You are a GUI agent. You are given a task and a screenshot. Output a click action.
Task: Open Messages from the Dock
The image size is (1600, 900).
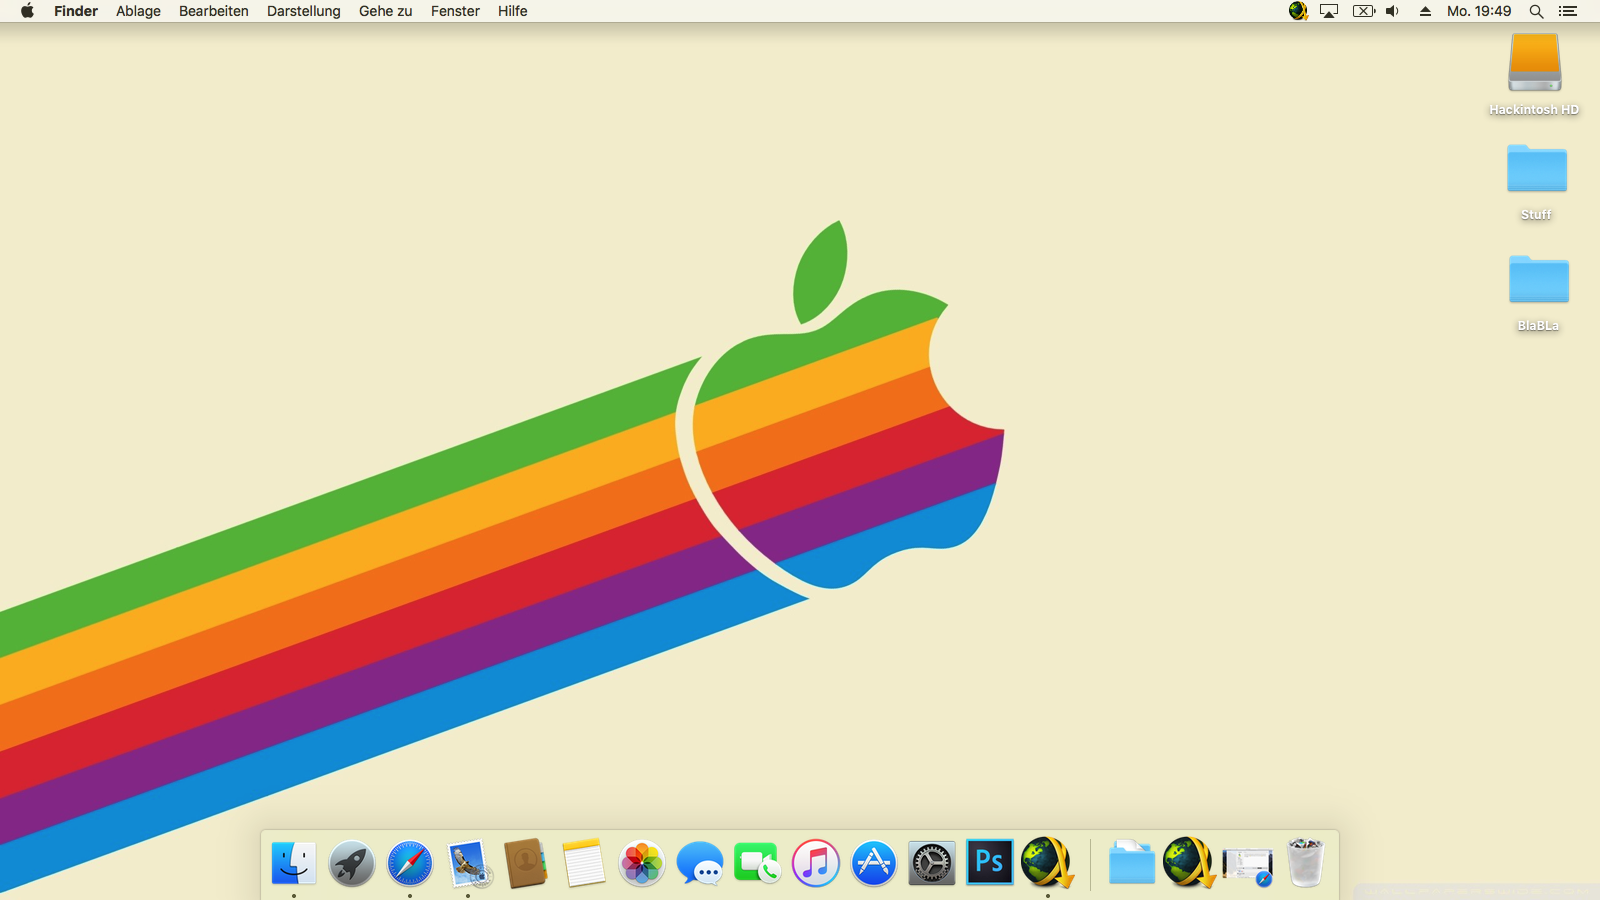699,863
